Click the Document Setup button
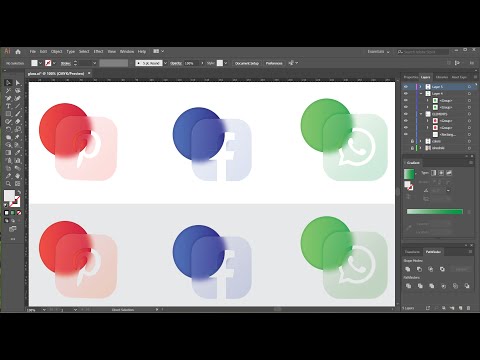Viewport: 480px width, 360px height. [x=247, y=63]
